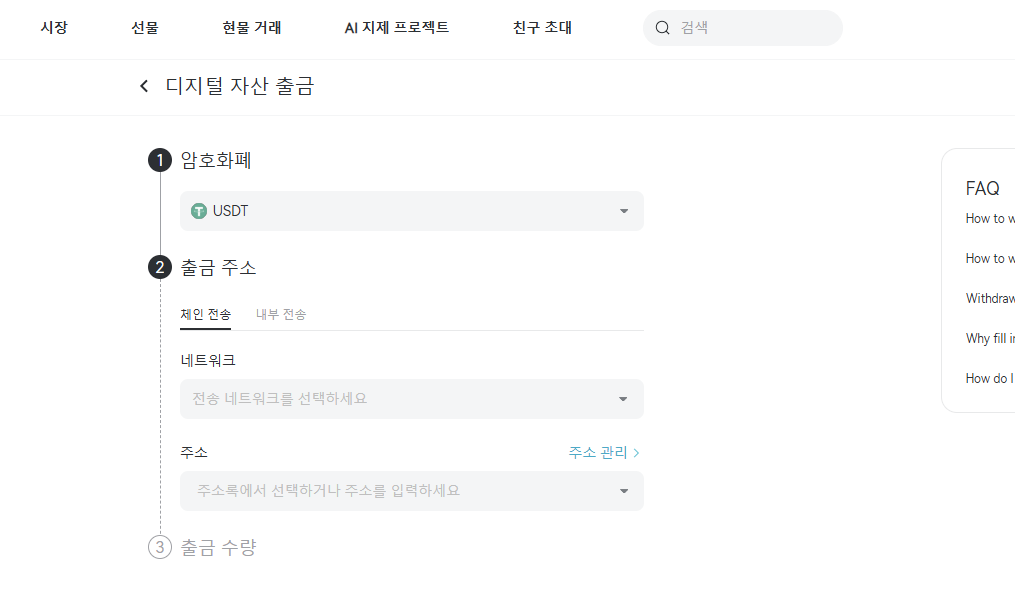Open the 시장 menu item
This screenshot has width=1015, height=593.
[54, 28]
